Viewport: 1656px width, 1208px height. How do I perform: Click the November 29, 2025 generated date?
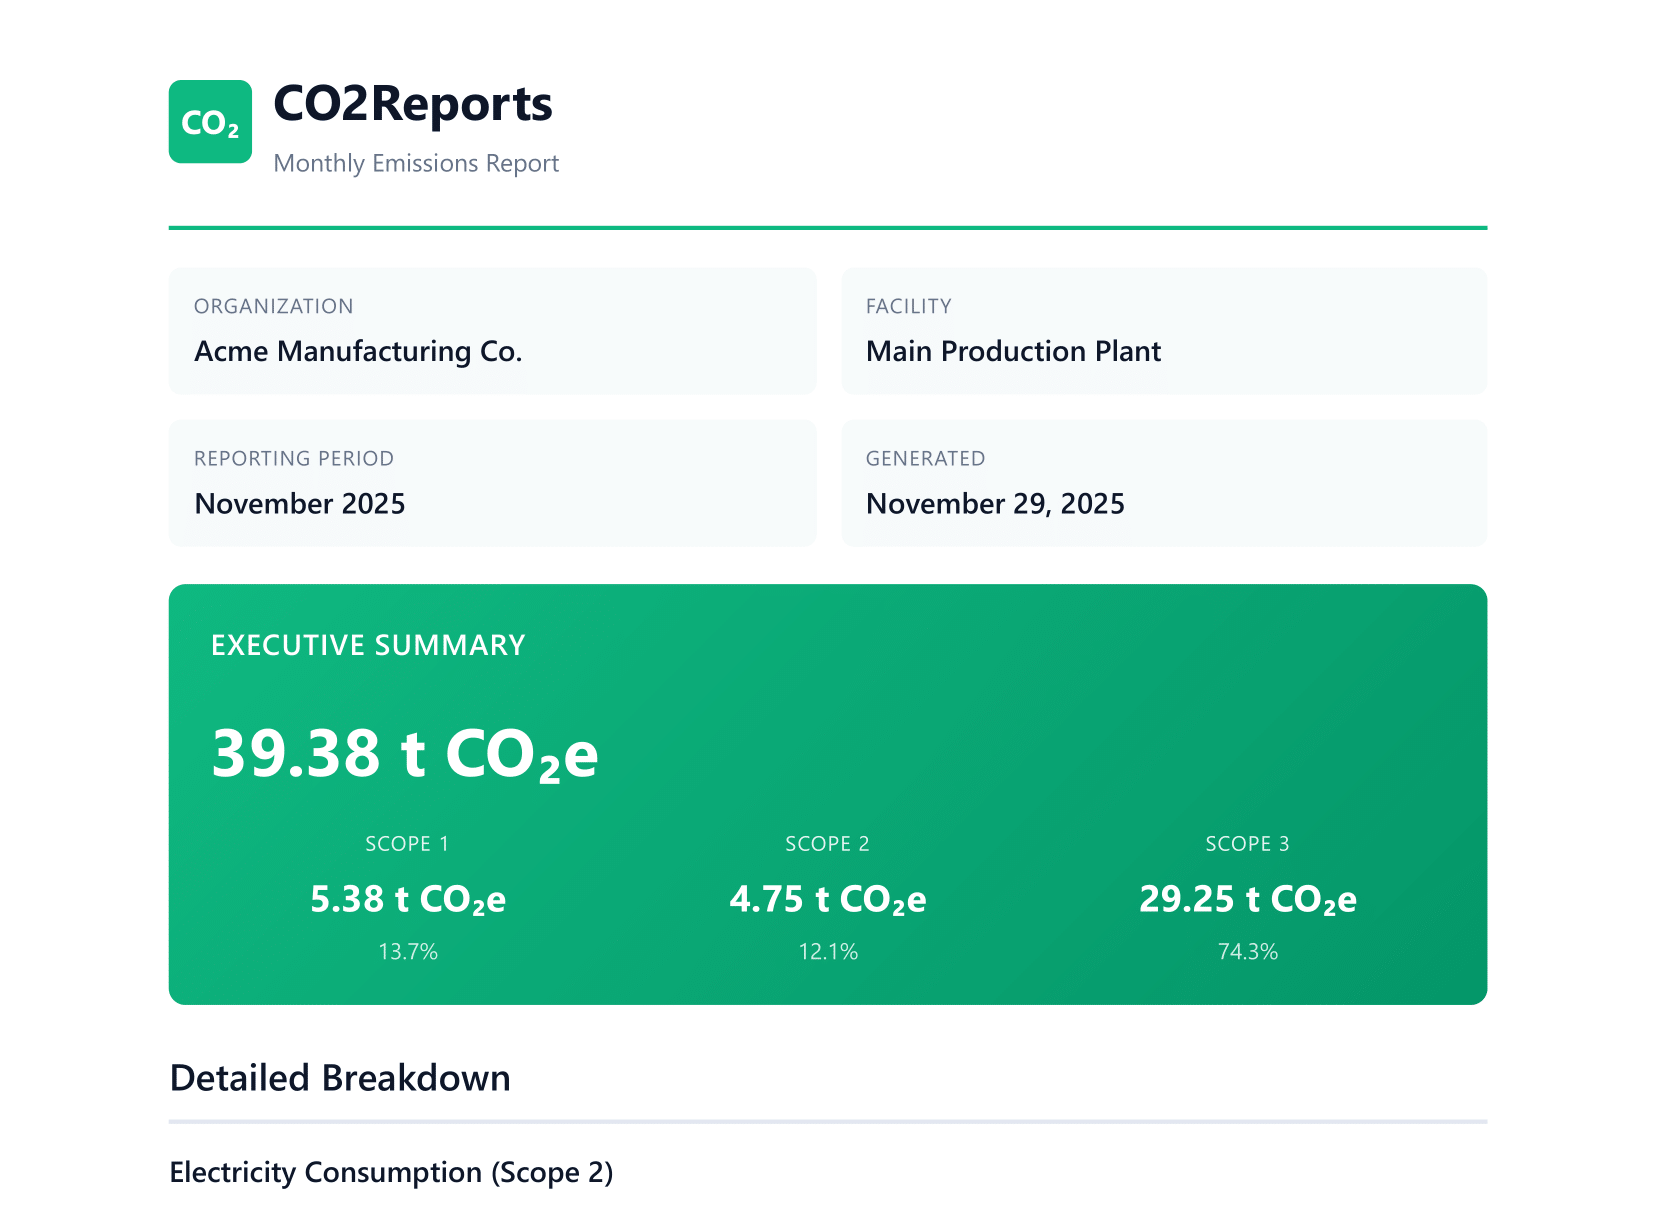pos(995,503)
